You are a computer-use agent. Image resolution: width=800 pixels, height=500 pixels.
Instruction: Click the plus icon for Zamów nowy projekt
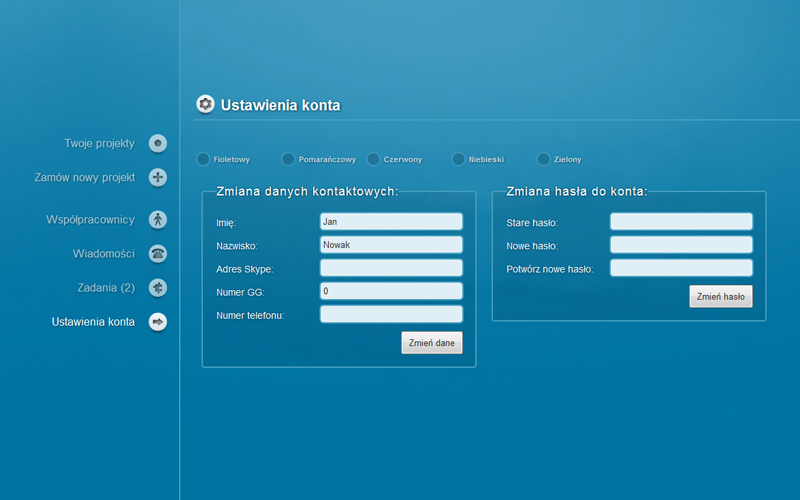point(158,178)
